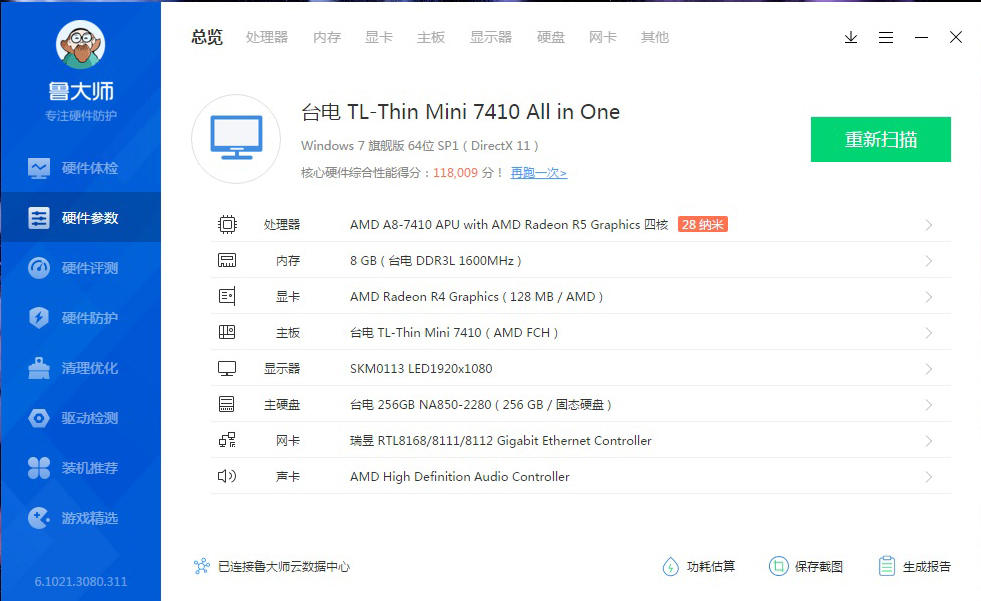Browse 游戏精选 in the sidebar
The width and height of the screenshot is (981, 601).
(80, 517)
